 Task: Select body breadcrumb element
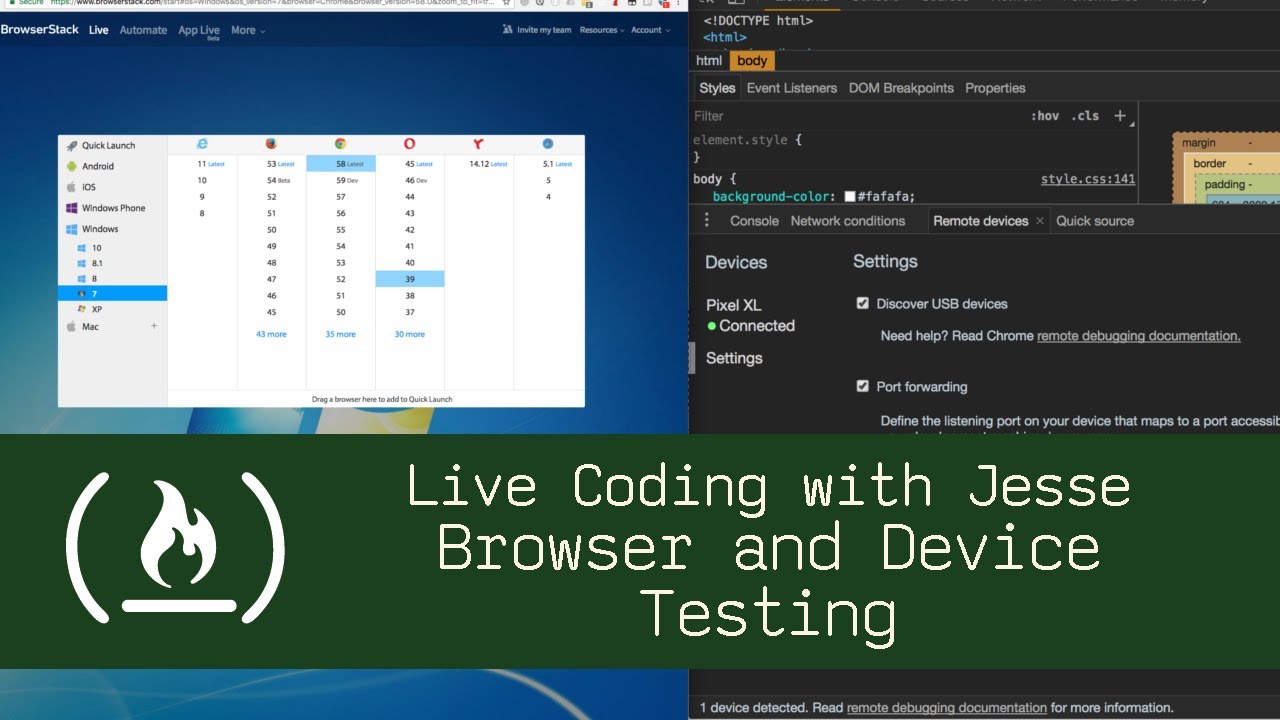(x=752, y=61)
